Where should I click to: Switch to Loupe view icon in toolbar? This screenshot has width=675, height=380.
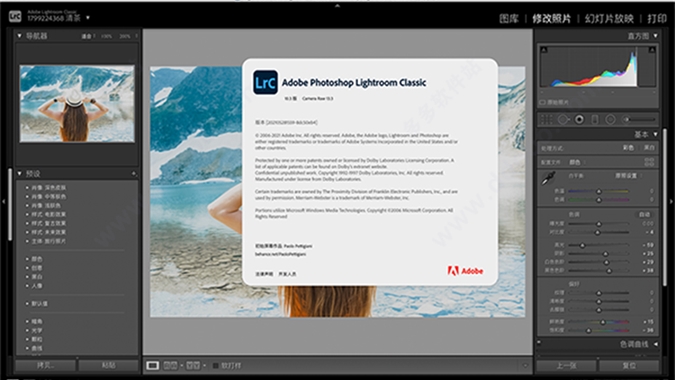(x=152, y=365)
